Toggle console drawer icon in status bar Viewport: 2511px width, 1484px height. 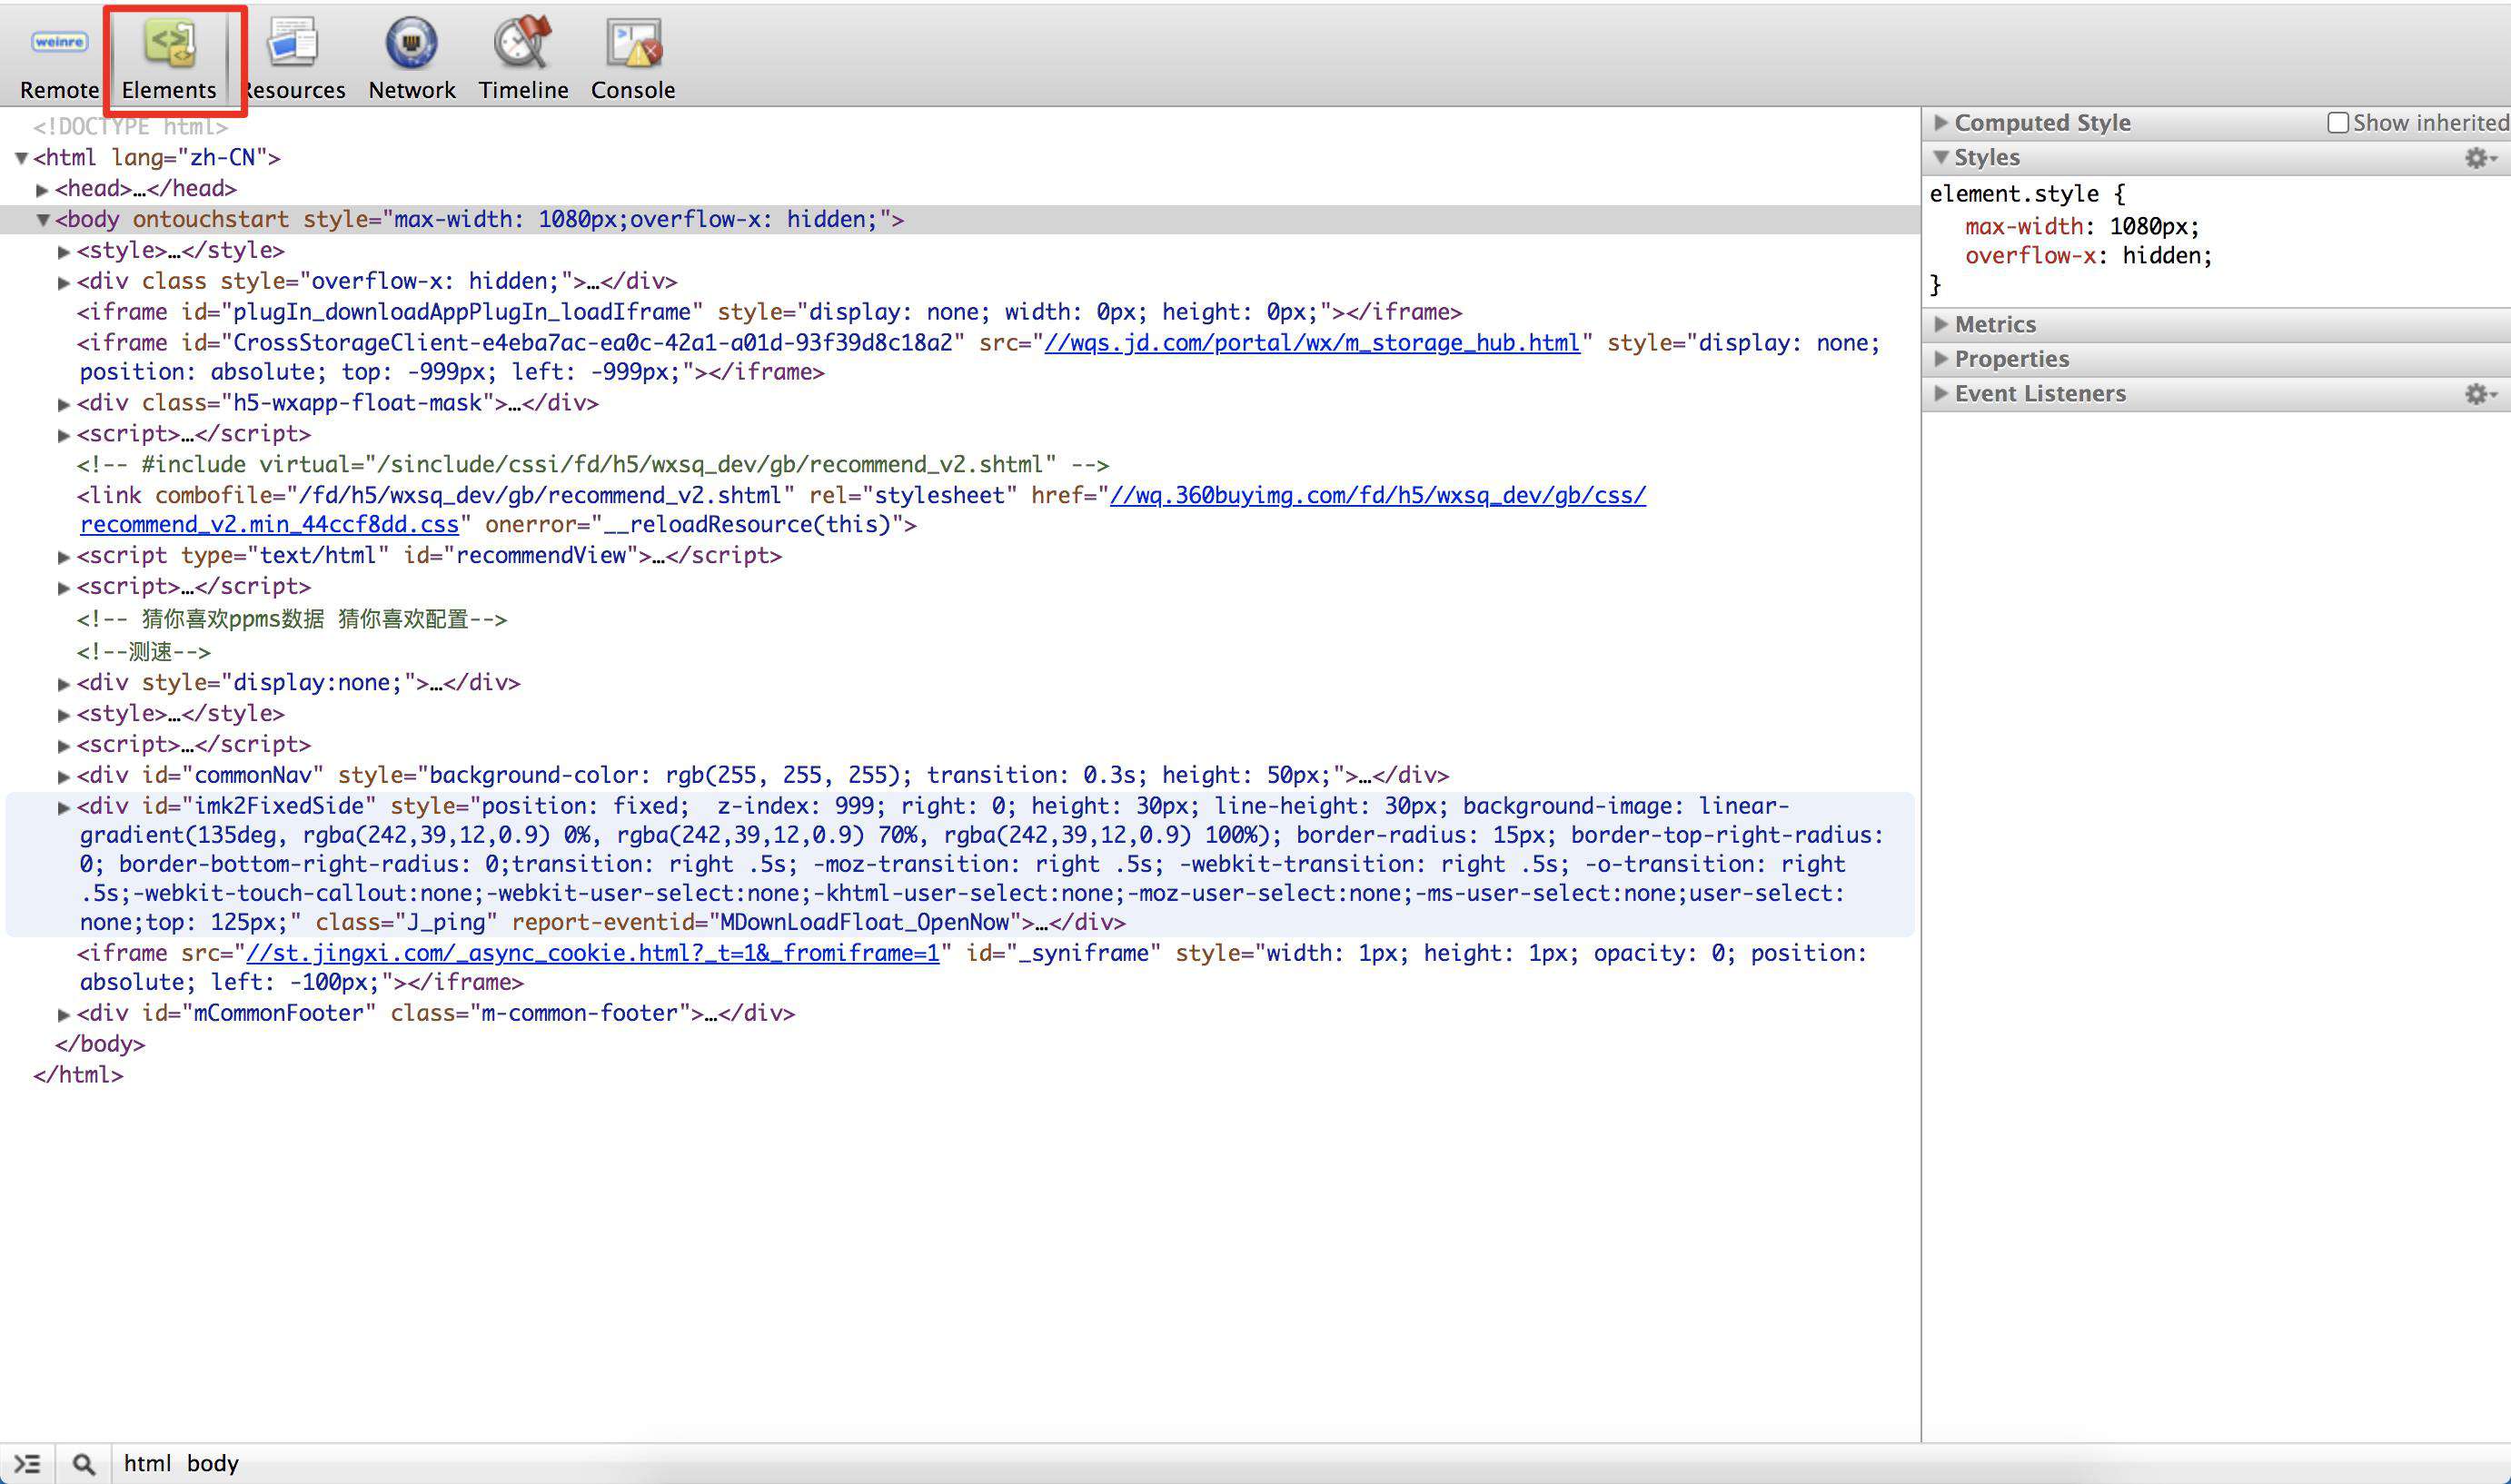27,1464
